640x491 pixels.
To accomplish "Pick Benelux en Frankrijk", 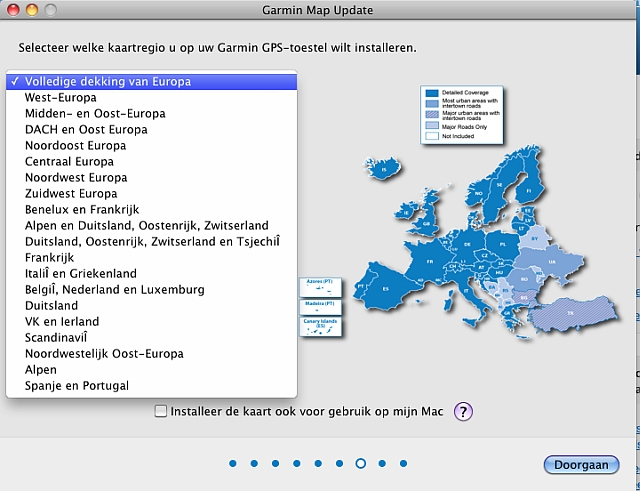I will tap(151, 210).
